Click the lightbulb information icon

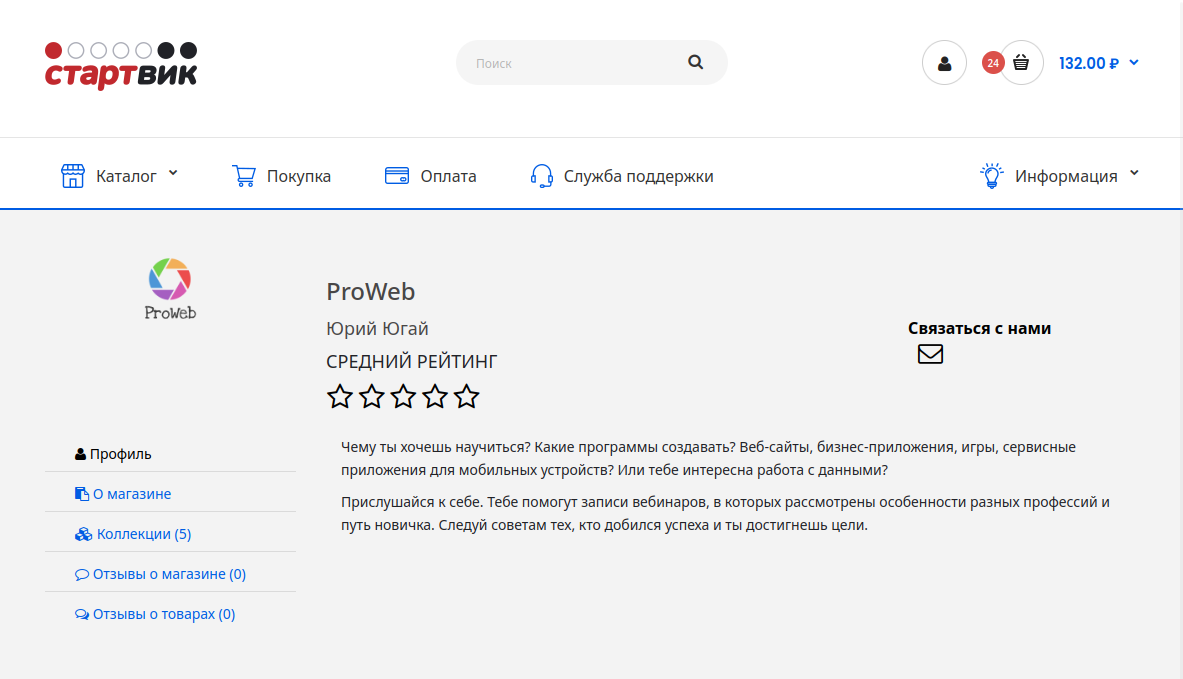(991, 176)
